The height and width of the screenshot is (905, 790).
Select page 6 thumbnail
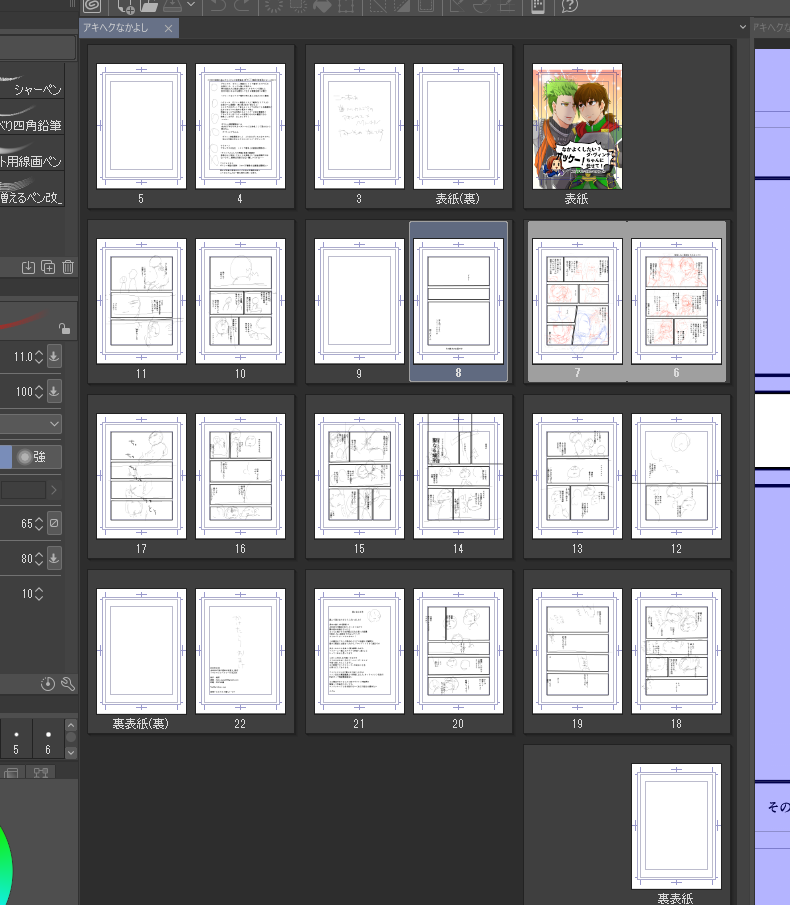click(676, 301)
